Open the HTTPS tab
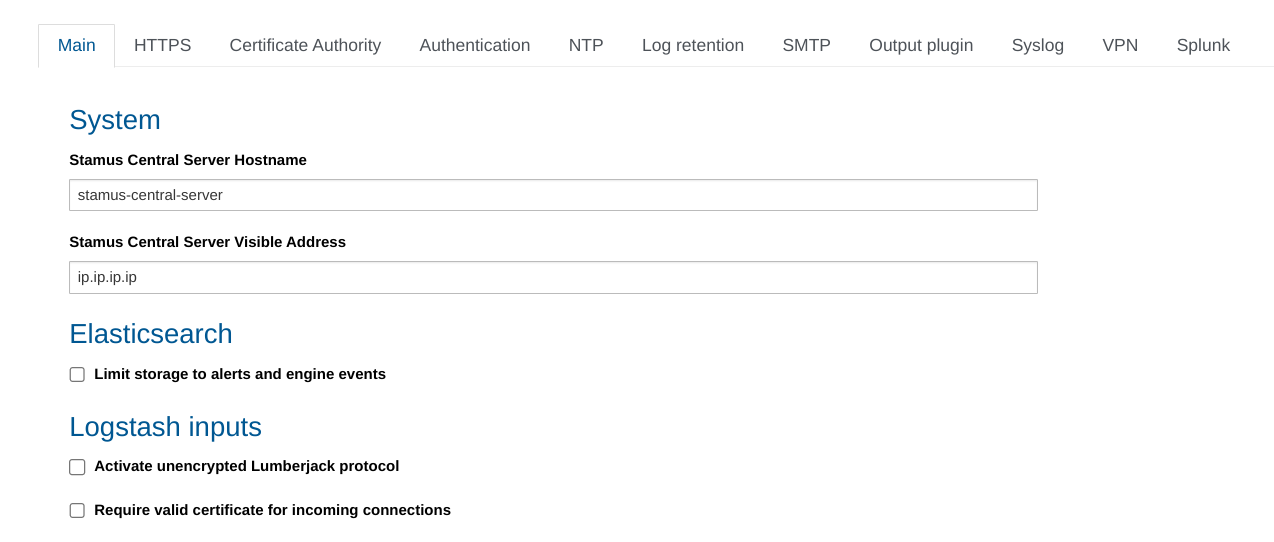This screenshot has width=1274, height=542. [162, 45]
